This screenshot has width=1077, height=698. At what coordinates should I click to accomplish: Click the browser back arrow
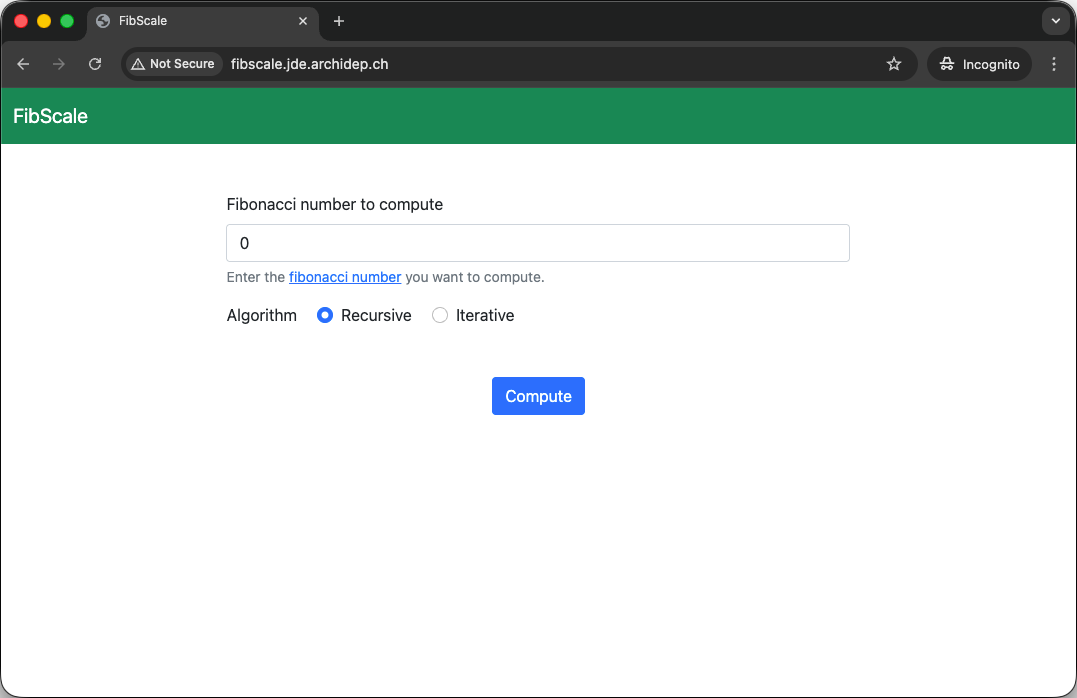pyautogui.click(x=23, y=64)
